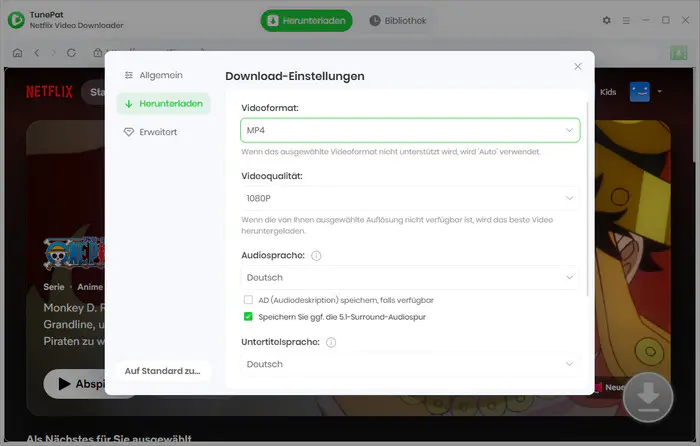Click the Abspielen play button

pos(74,383)
